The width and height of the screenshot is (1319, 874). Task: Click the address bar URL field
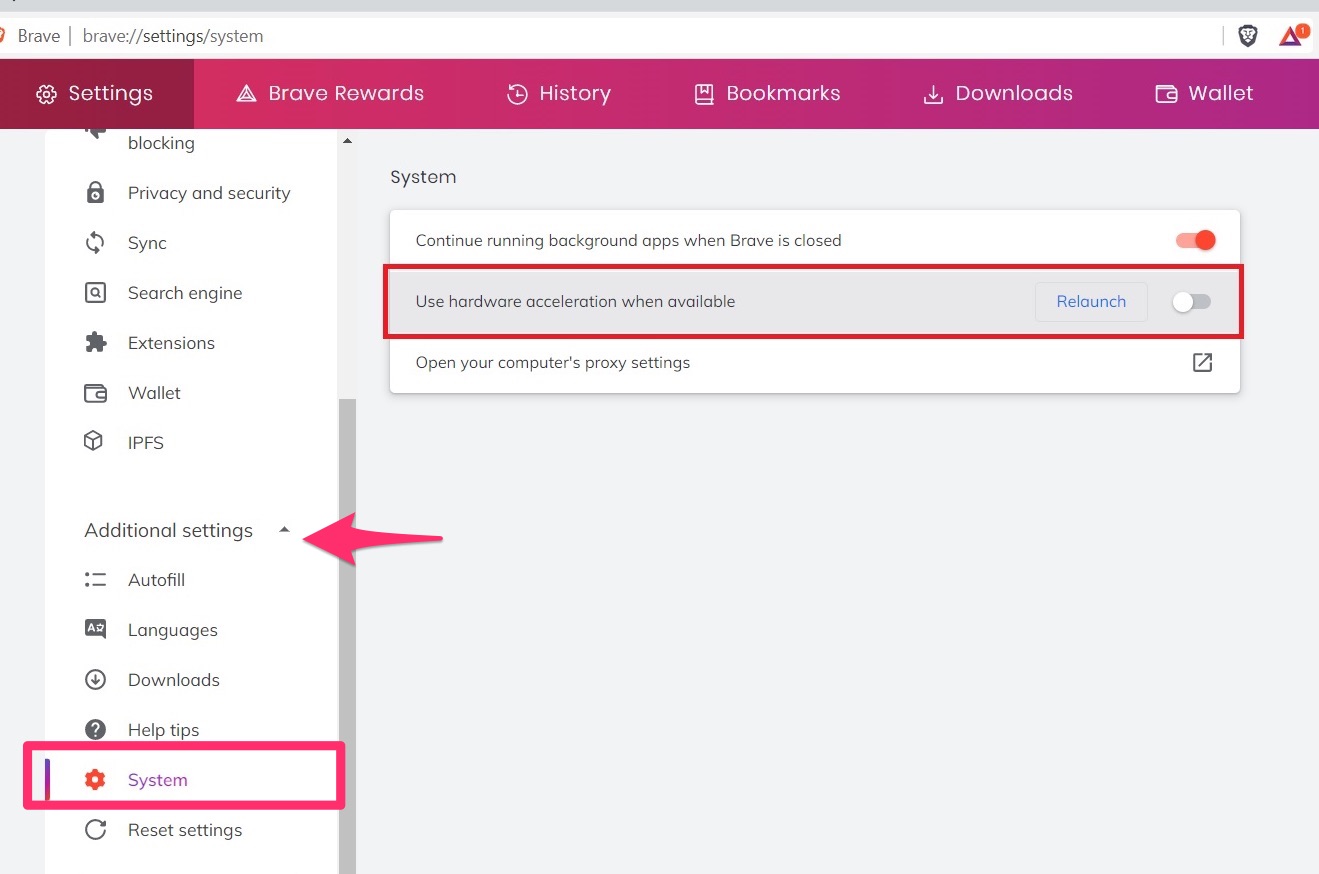pyautogui.click(x=600, y=36)
